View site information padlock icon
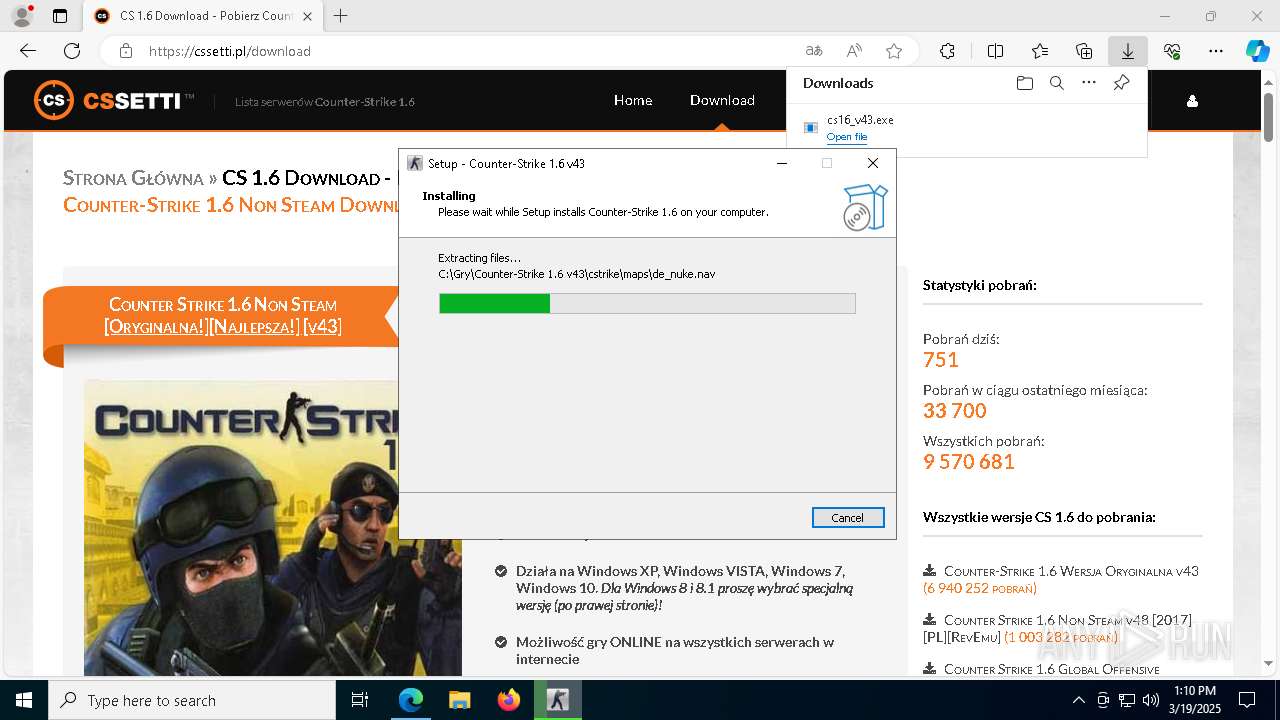This screenshot has width=1280, height=720. (x=126, y=51)
